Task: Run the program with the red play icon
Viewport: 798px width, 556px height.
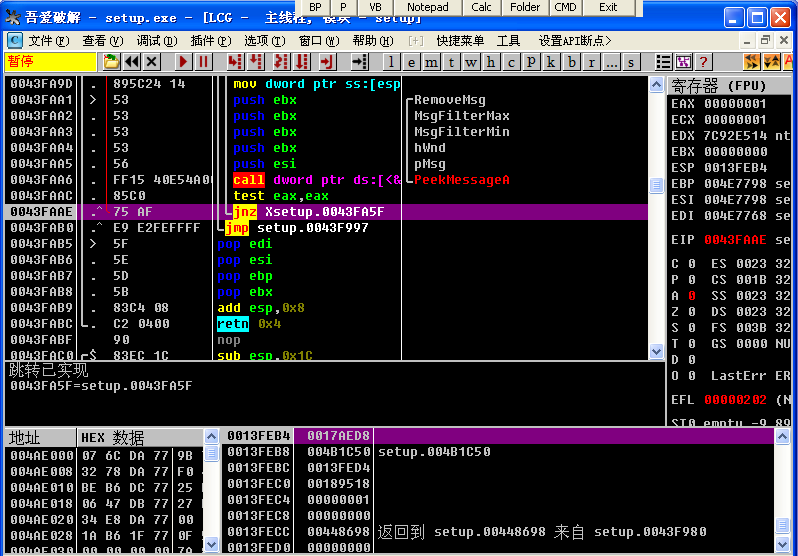Action: coord(183,62)
